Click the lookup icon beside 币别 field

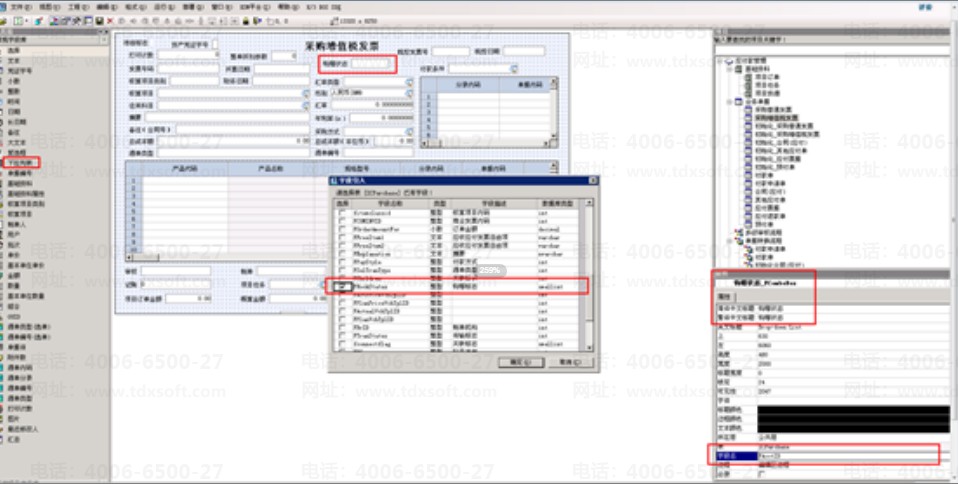(x=409, y=94)
